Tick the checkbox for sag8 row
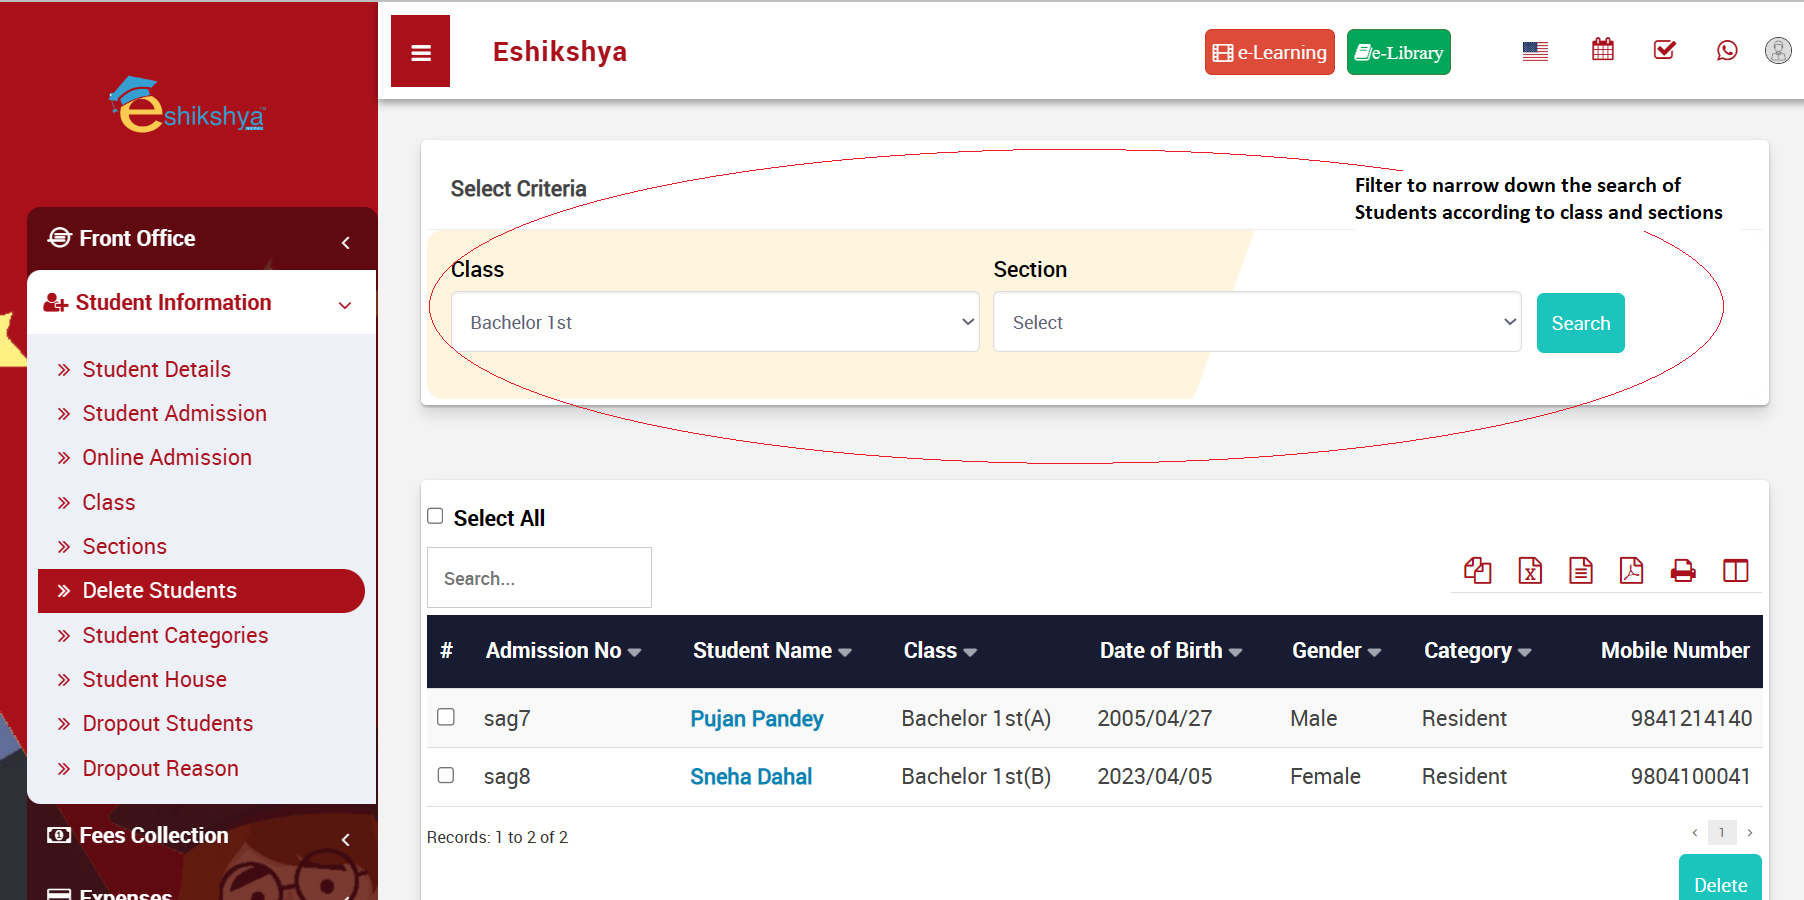 [x=446, y=775]
